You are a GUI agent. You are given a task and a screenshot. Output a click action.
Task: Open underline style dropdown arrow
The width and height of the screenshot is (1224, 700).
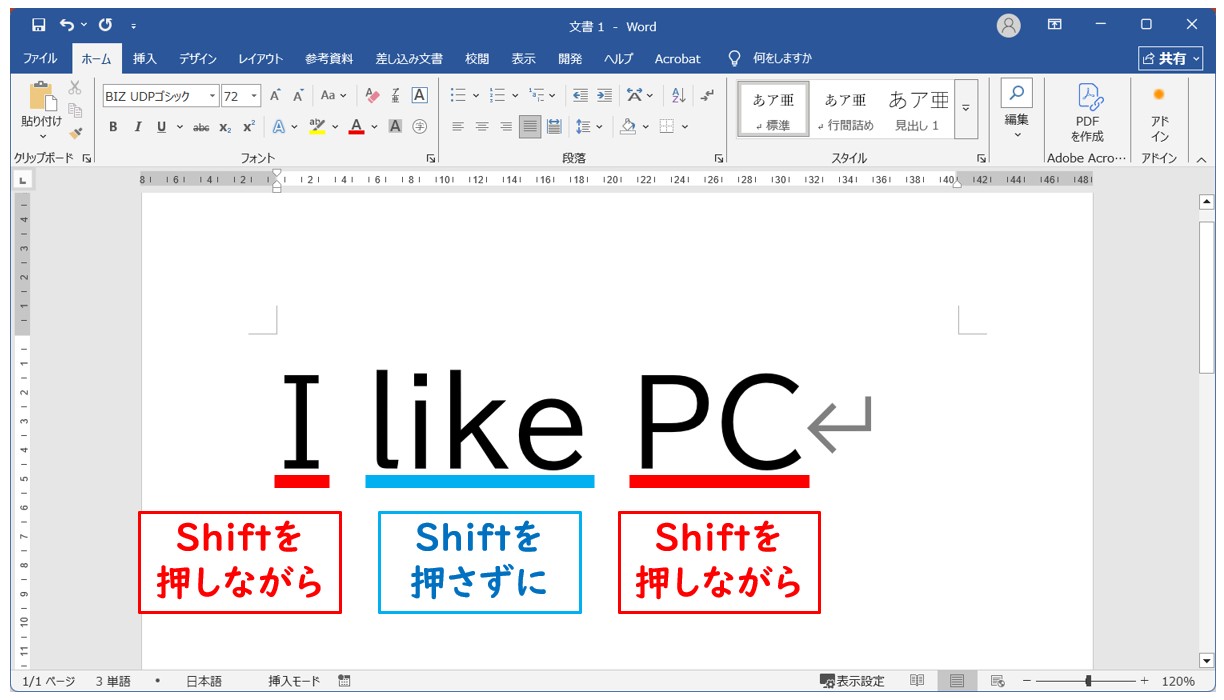(x=180, y=127)
